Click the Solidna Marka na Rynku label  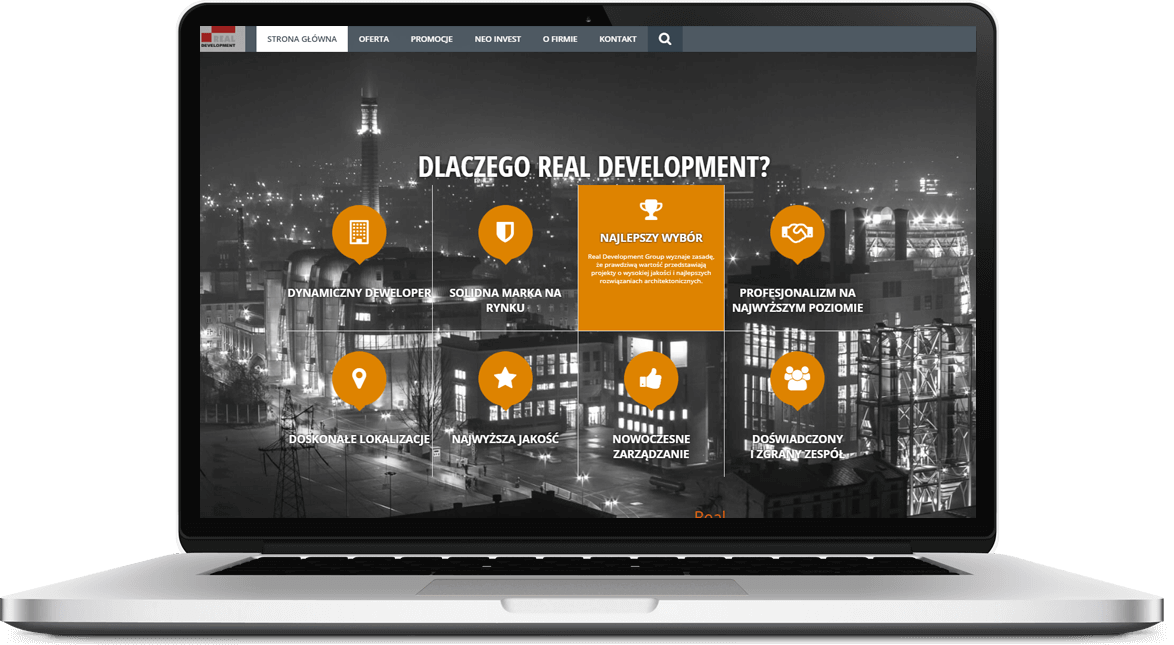tap(505, 300)
